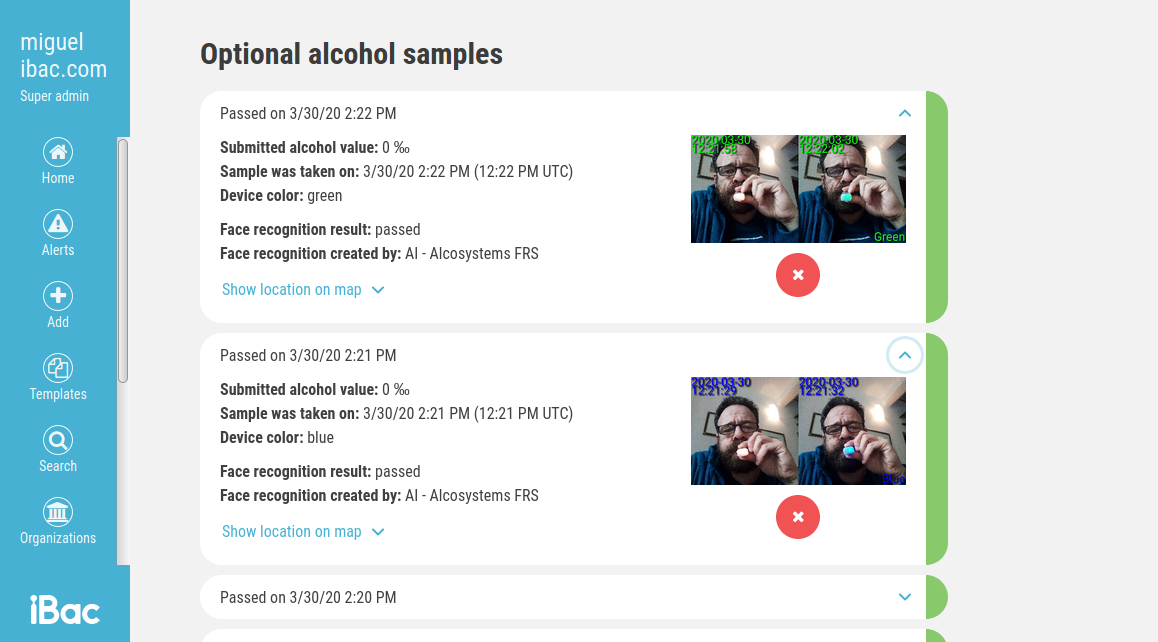Click the iBac logo

point(64,609)
